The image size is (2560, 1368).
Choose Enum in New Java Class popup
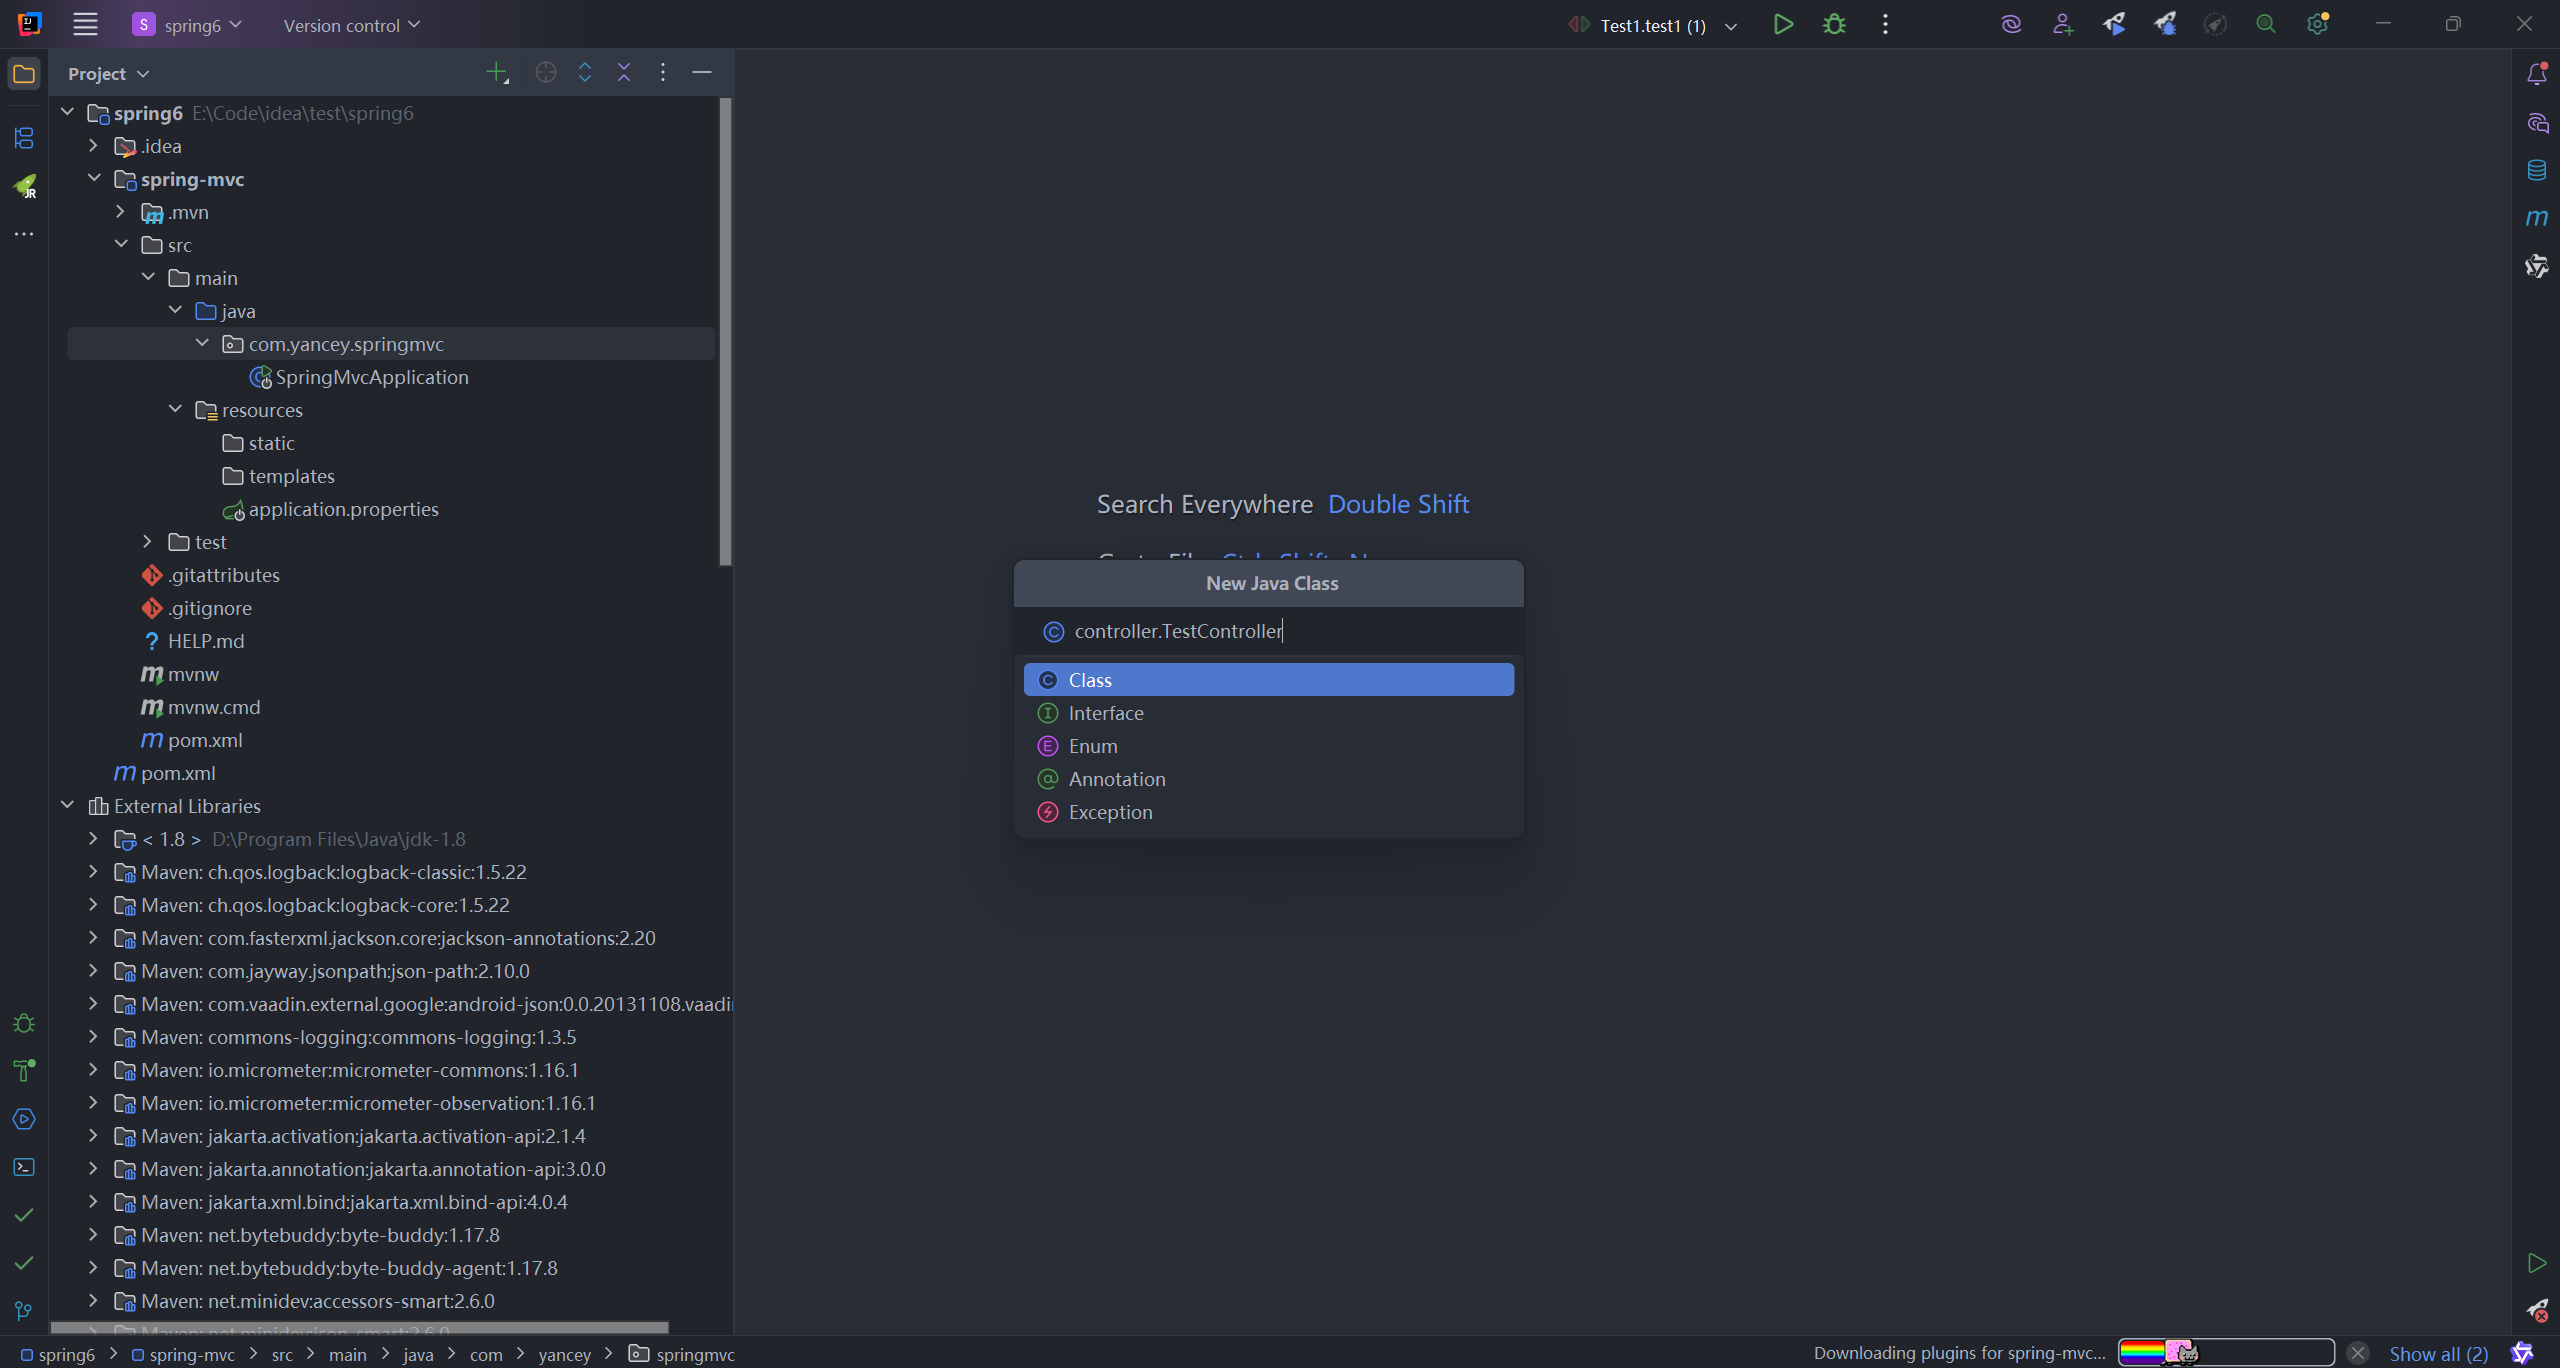(x=1093, y=746)
